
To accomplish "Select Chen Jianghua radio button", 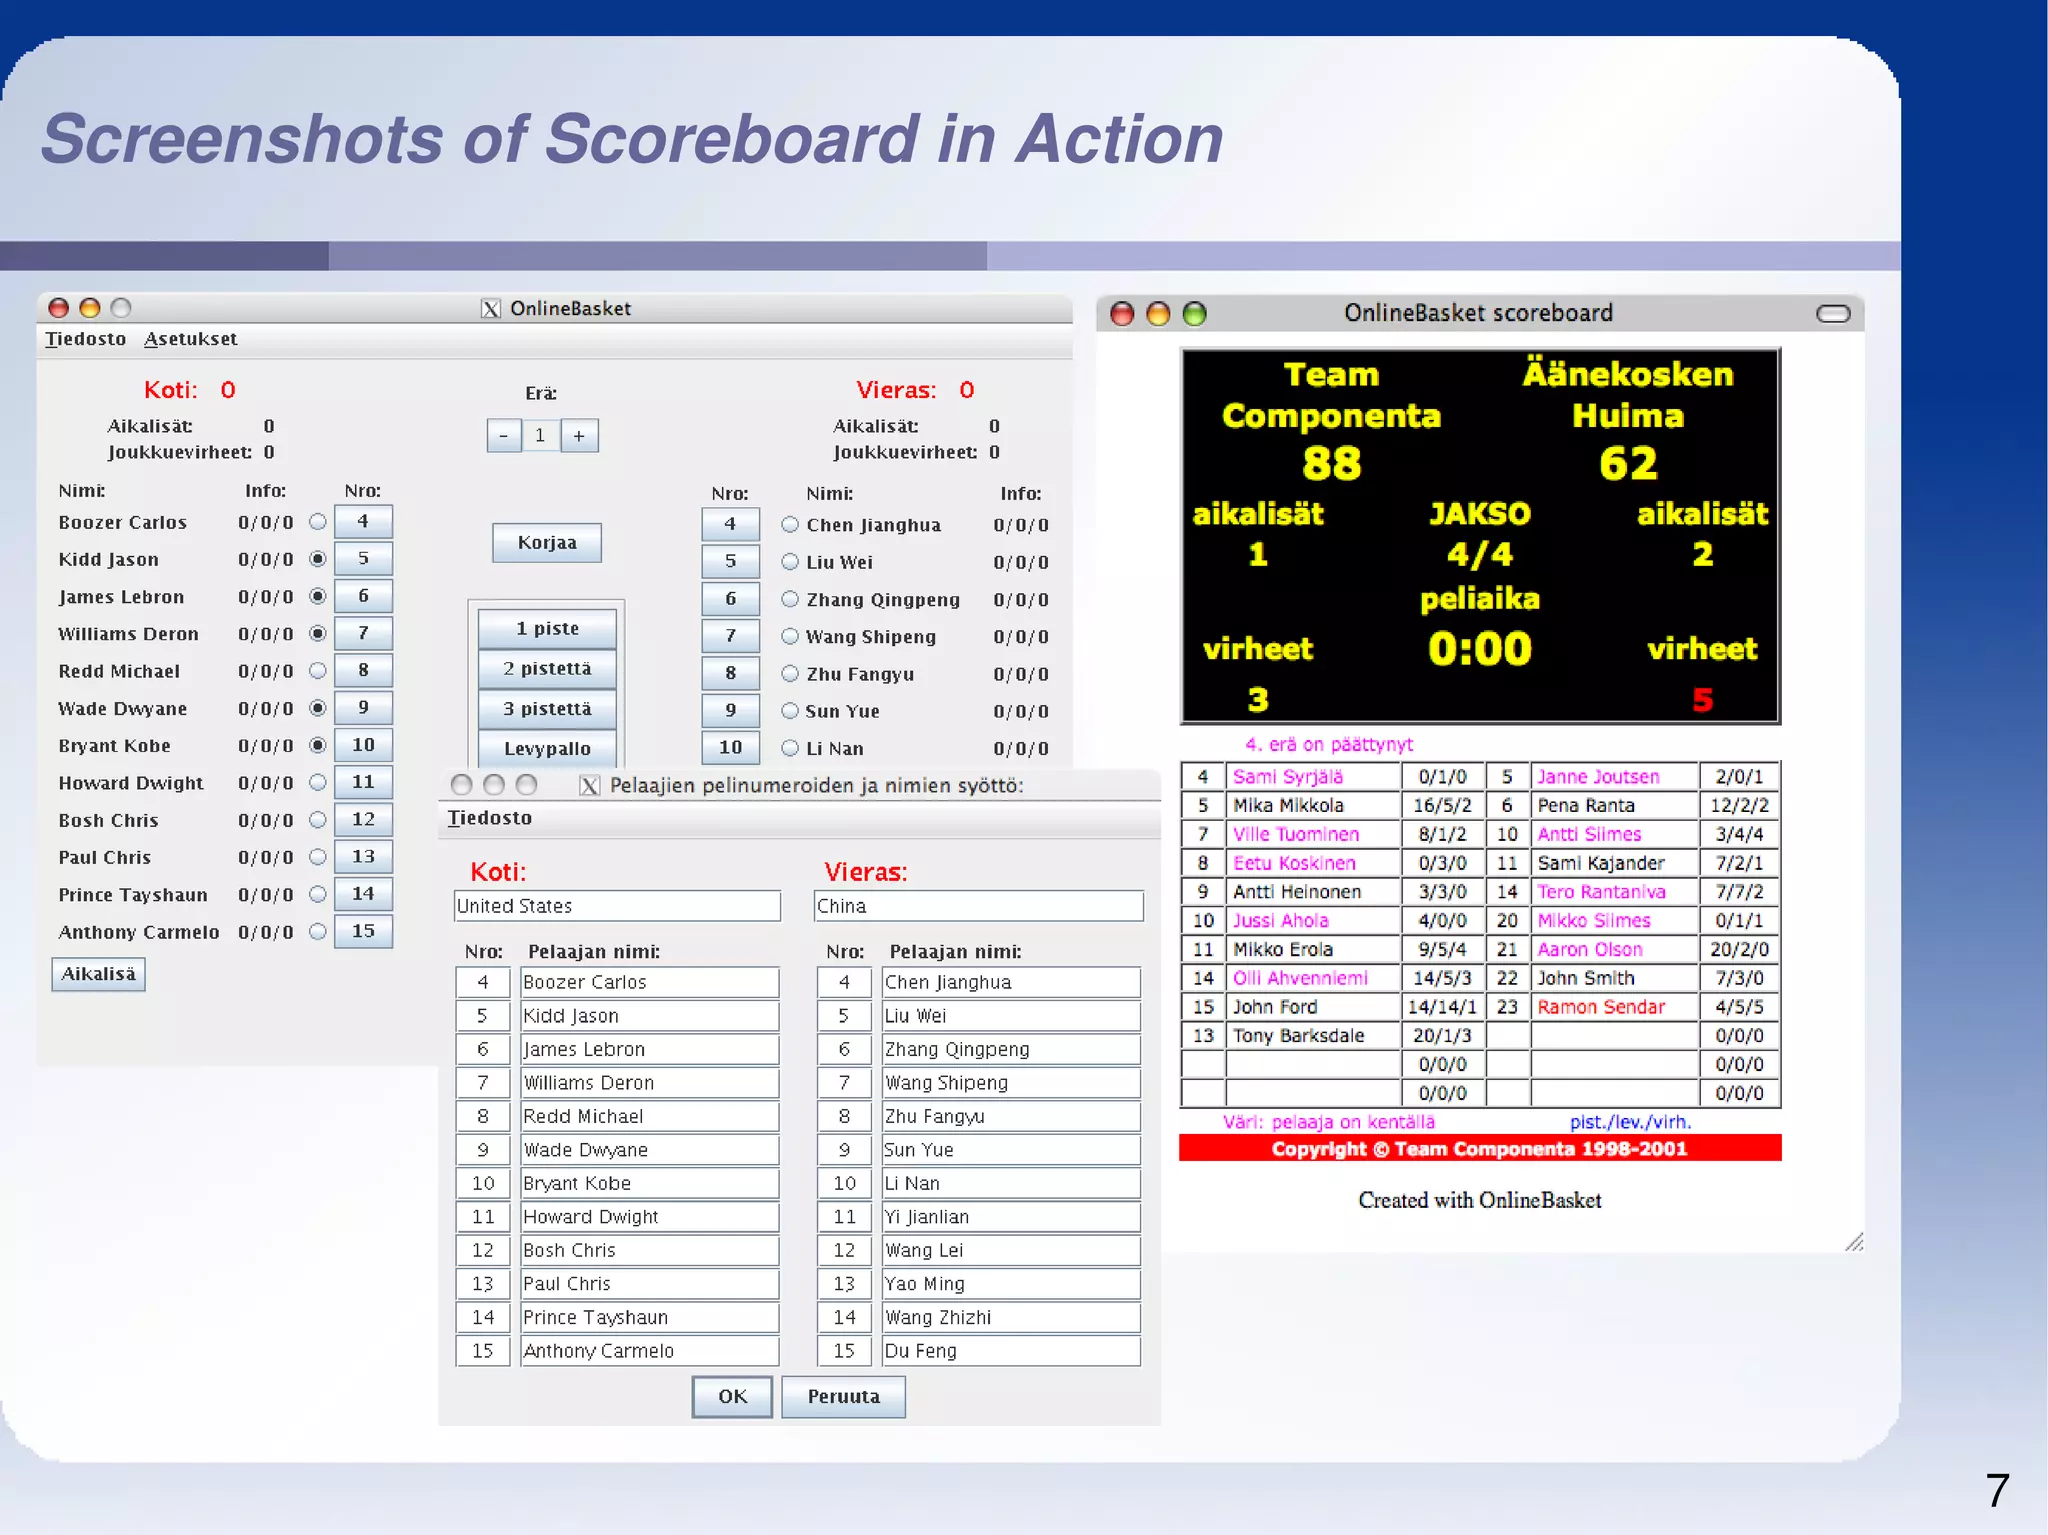I will [x=790, y=524].
